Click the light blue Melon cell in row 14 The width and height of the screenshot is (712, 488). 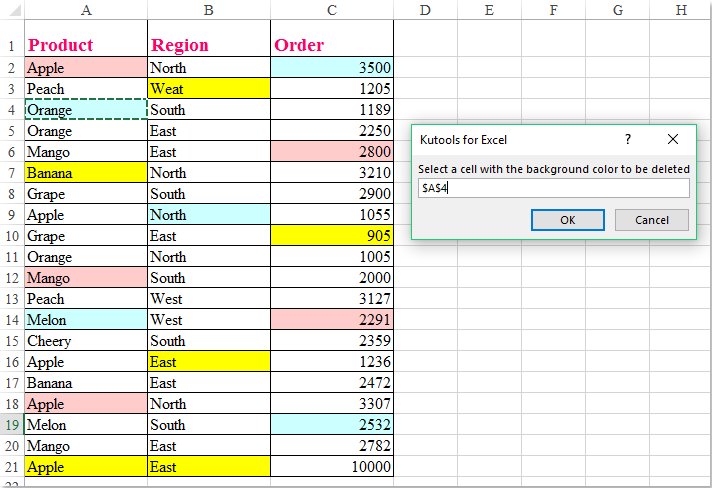point(86,320)
